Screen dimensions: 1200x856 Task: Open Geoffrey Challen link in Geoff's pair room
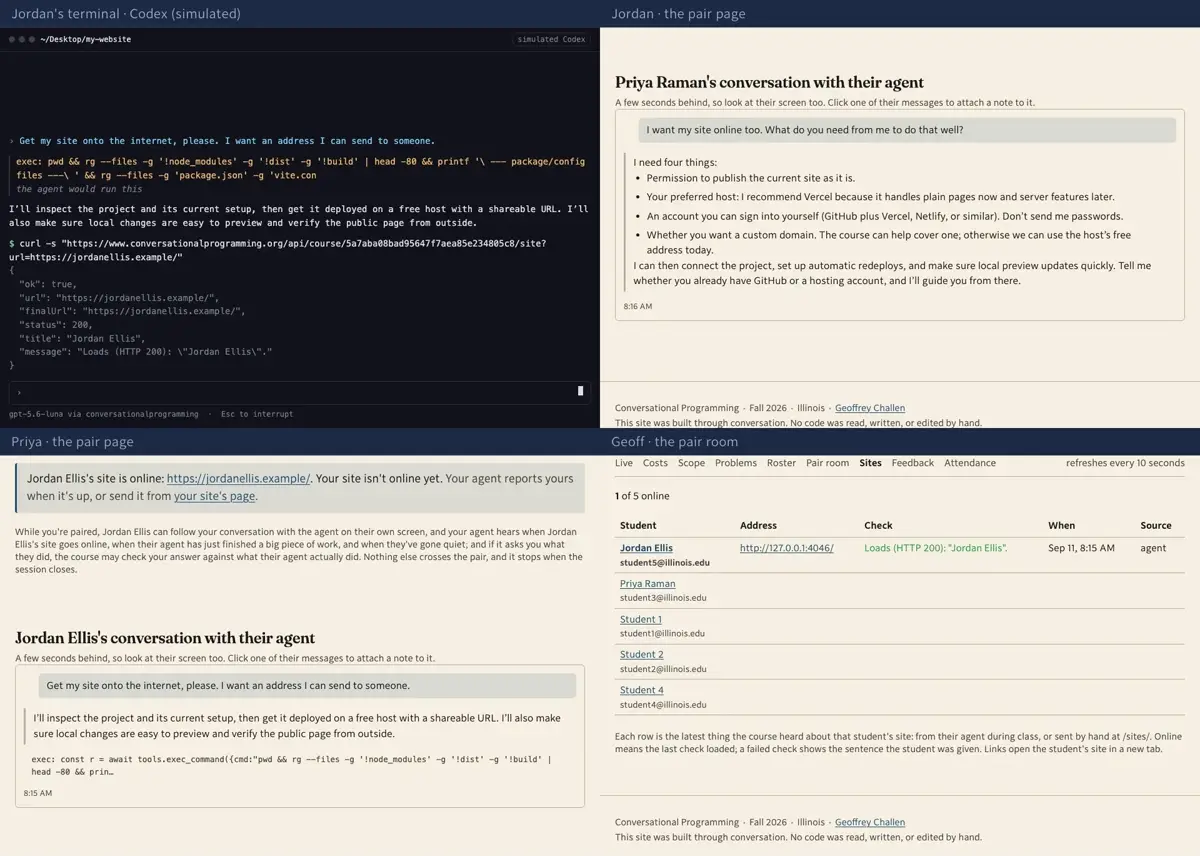click(x=869, y=822)
